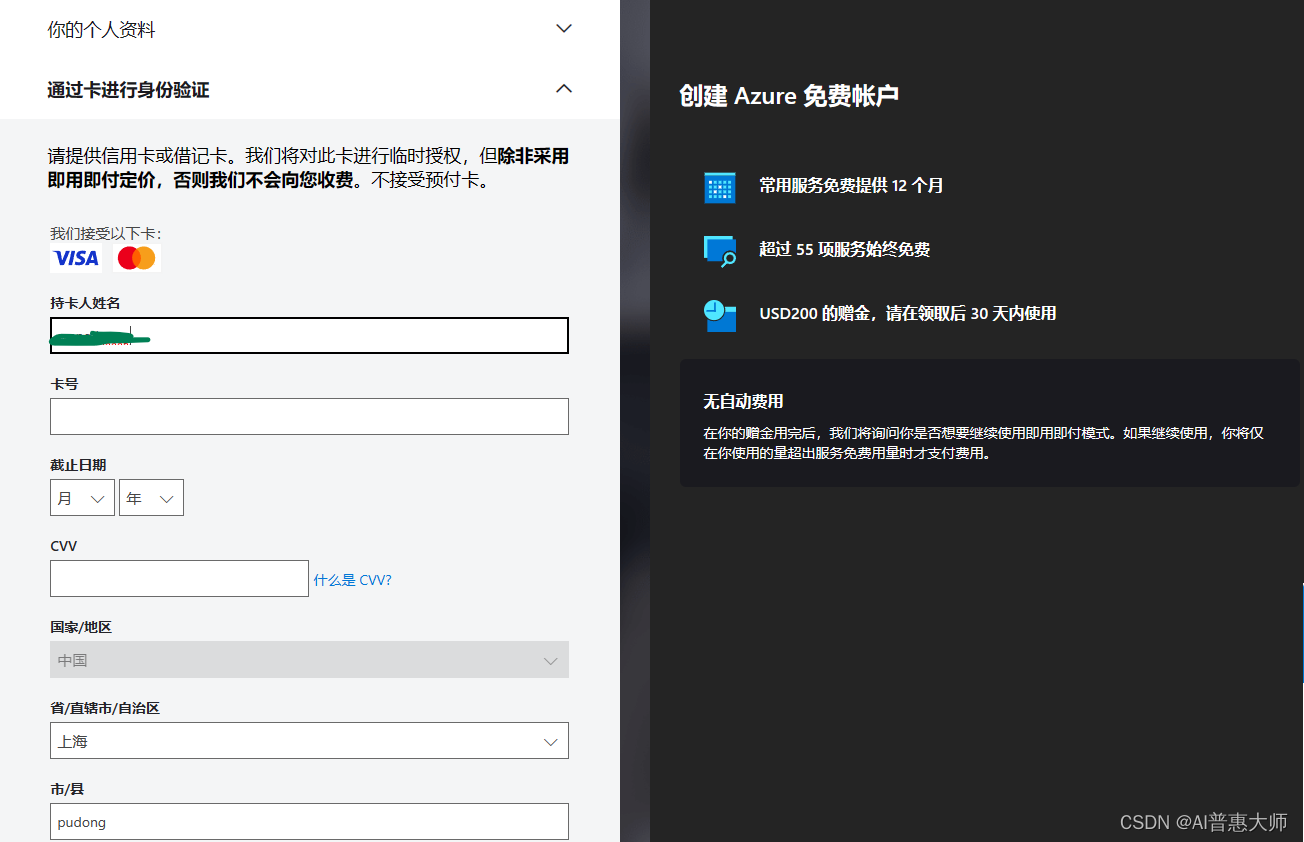The image size is (1304, 842).
Task: Click the 无自动费用 info panel
Action: 989,424
